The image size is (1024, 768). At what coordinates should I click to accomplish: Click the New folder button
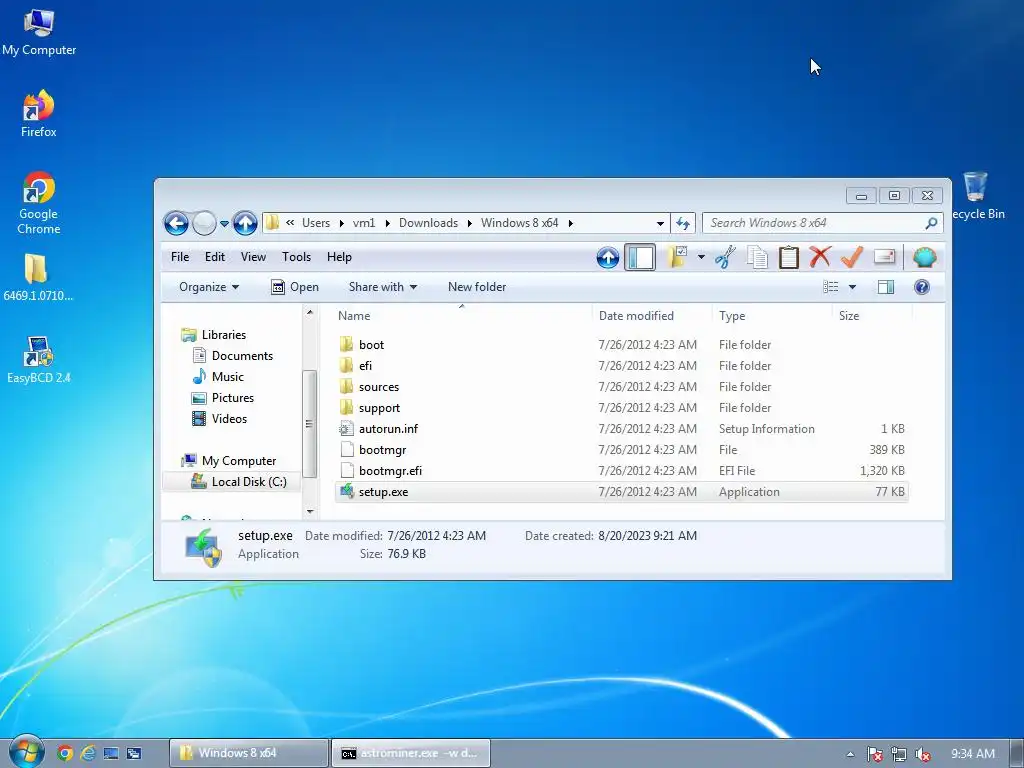coord(477,287)
